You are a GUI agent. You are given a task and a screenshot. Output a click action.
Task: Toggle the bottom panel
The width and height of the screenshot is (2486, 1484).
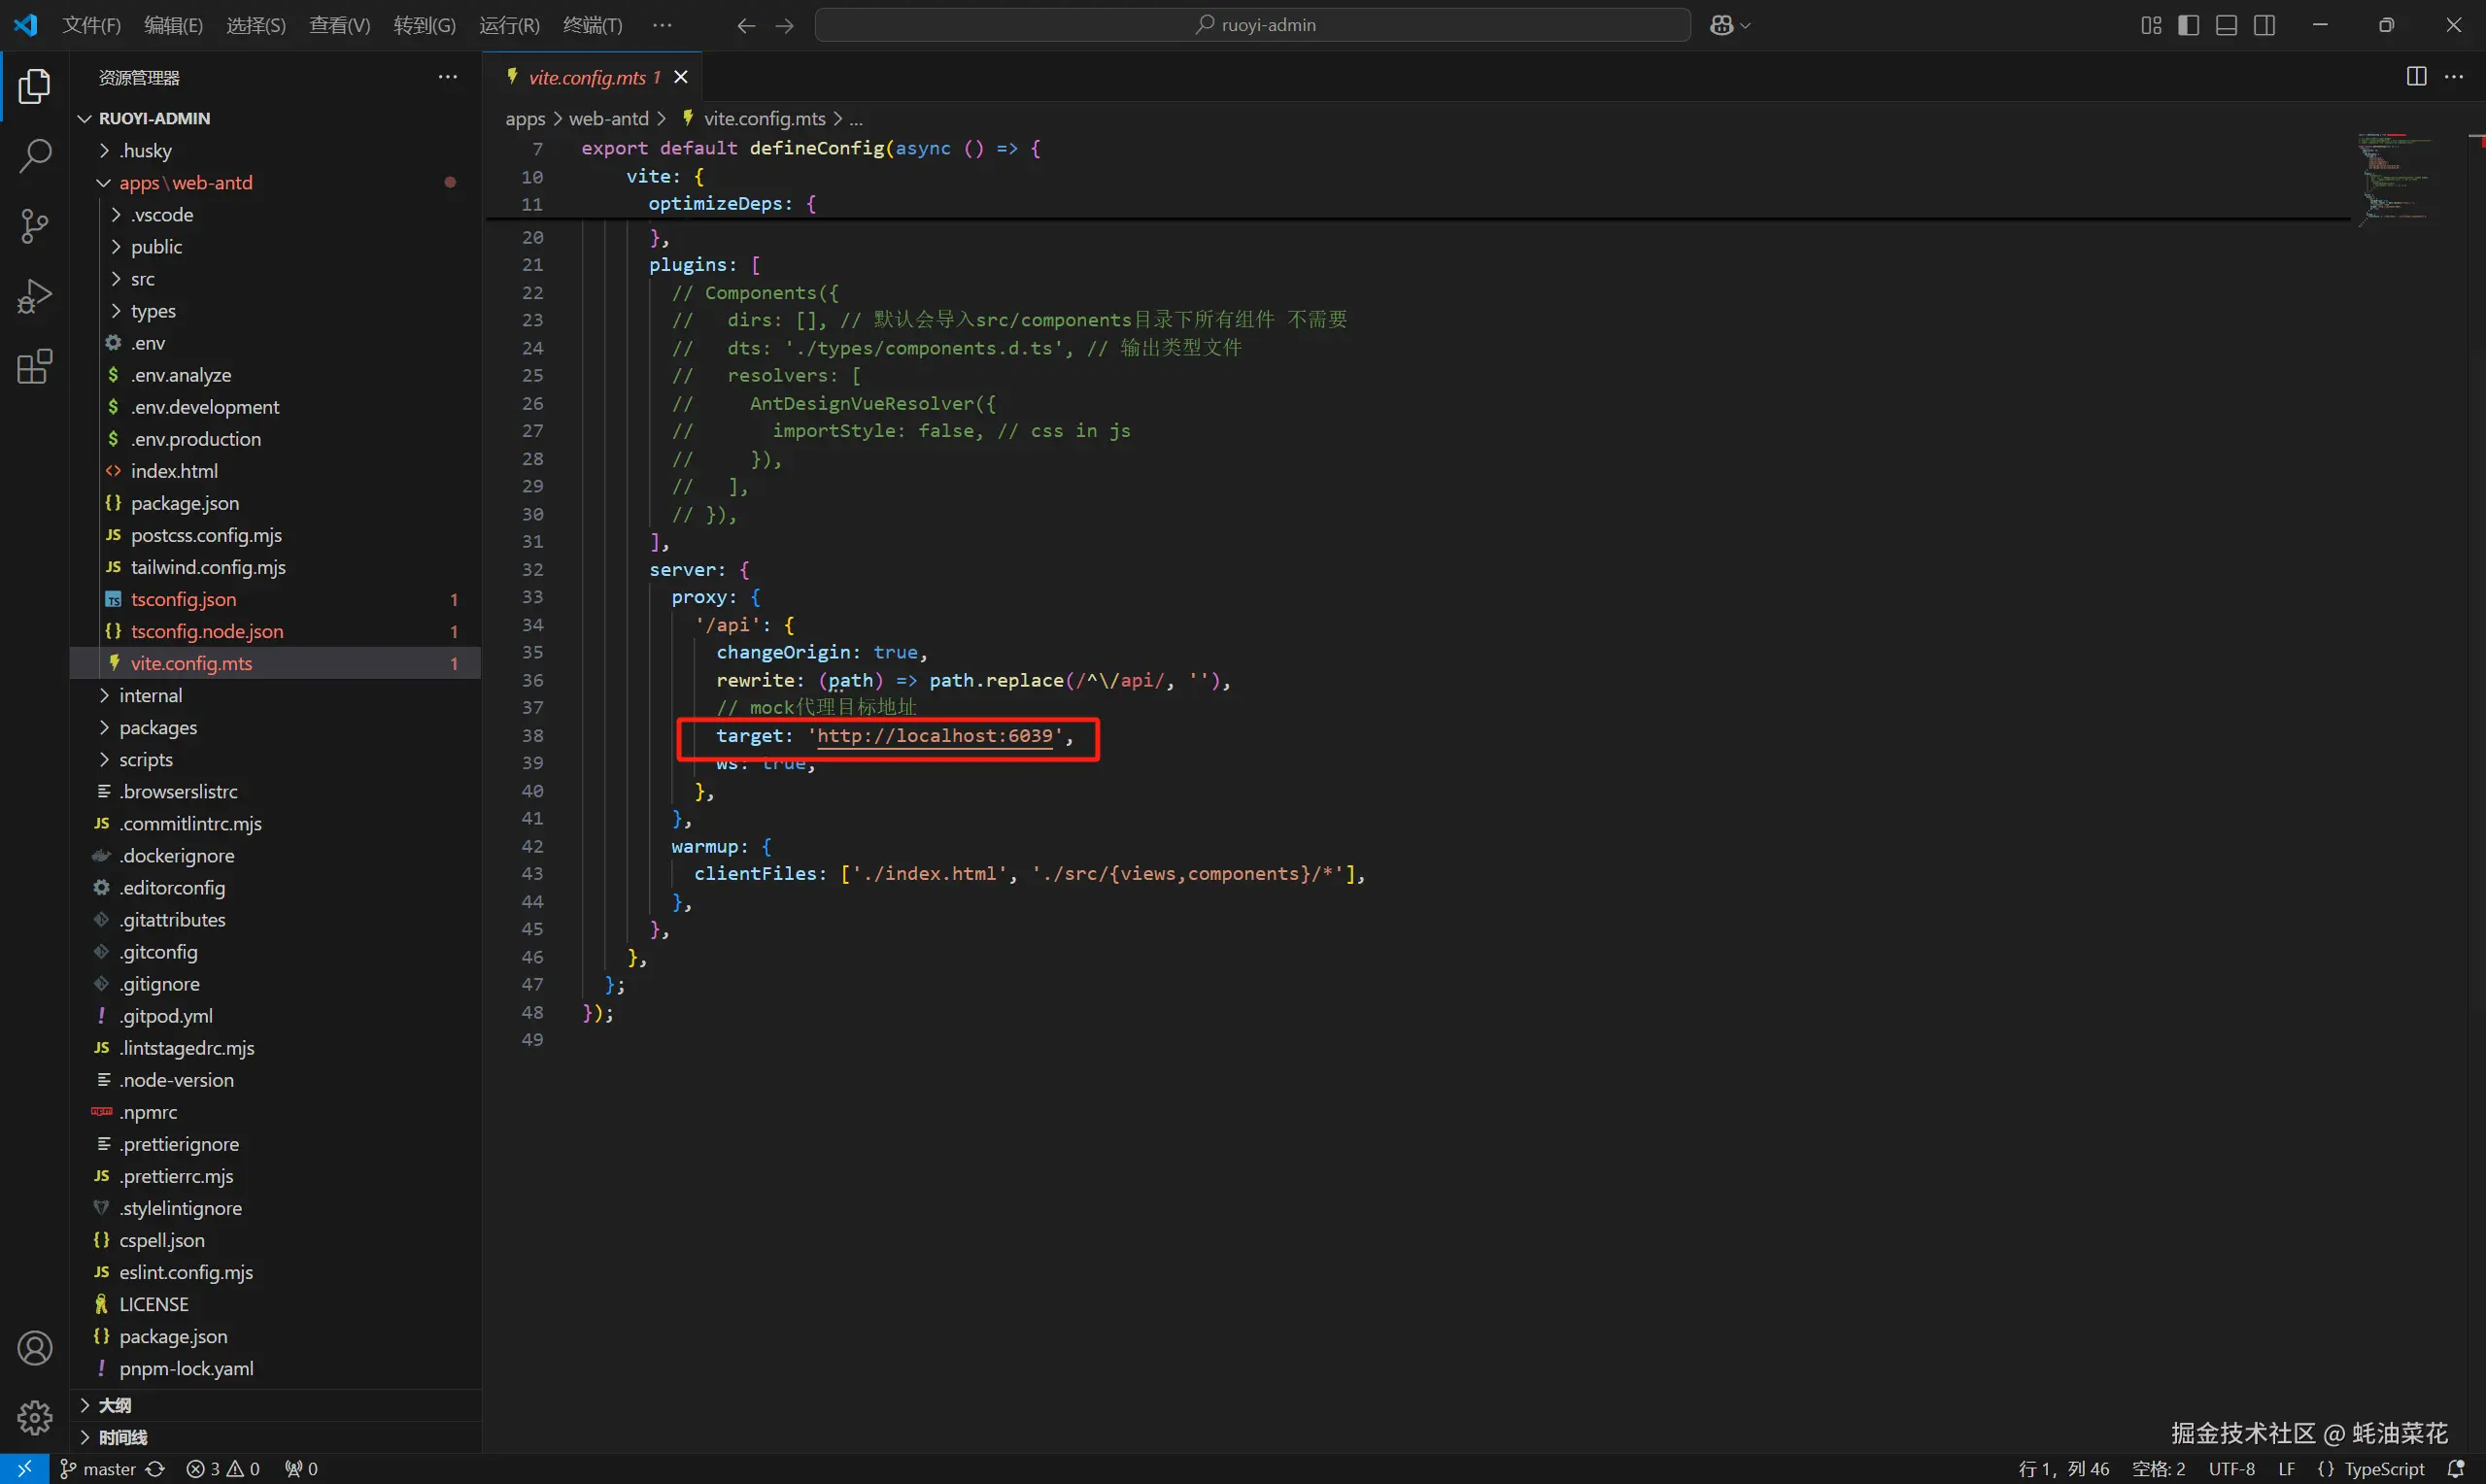[x=2226, y=25]
